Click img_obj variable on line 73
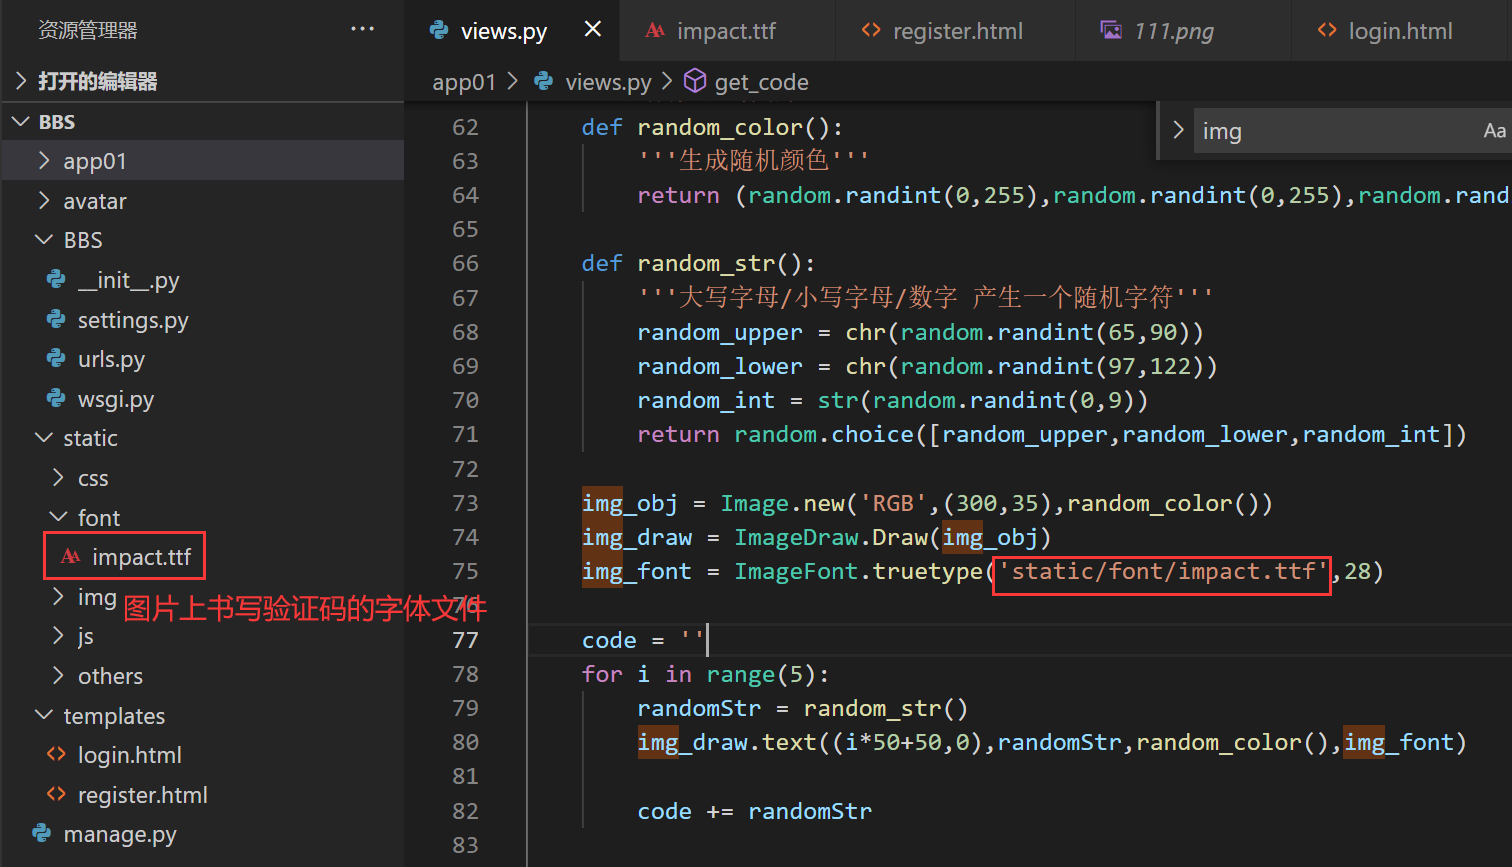1512x867 pixels. coord(630,503)
